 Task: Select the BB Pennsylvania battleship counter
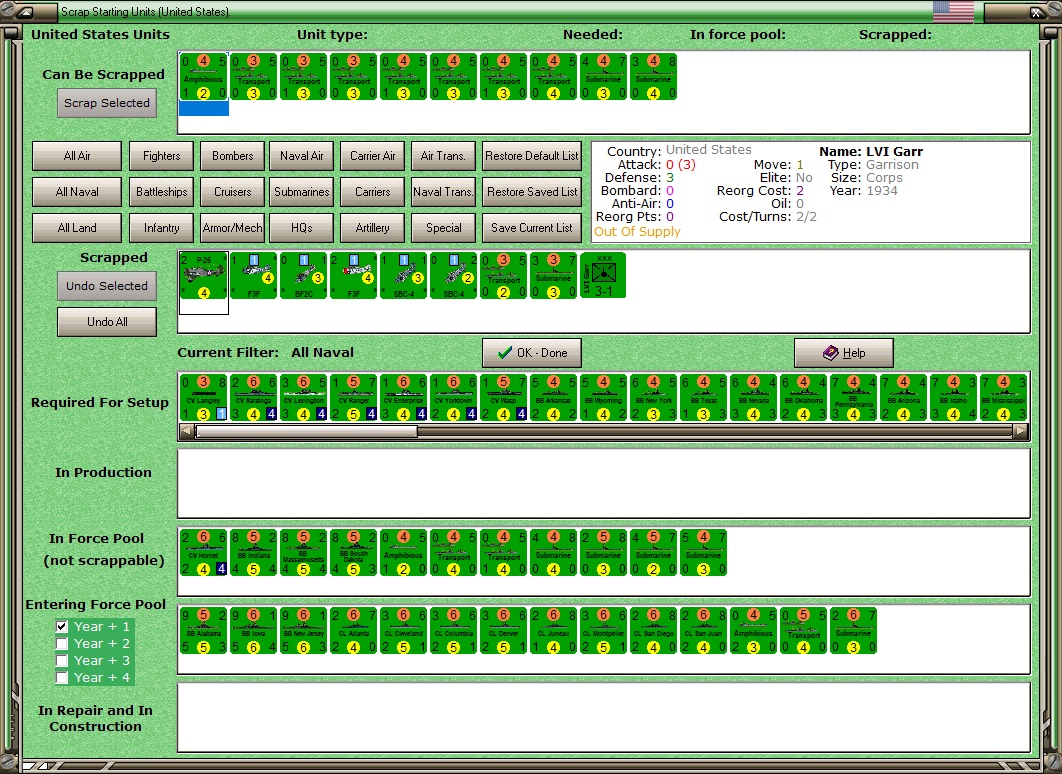853,397
